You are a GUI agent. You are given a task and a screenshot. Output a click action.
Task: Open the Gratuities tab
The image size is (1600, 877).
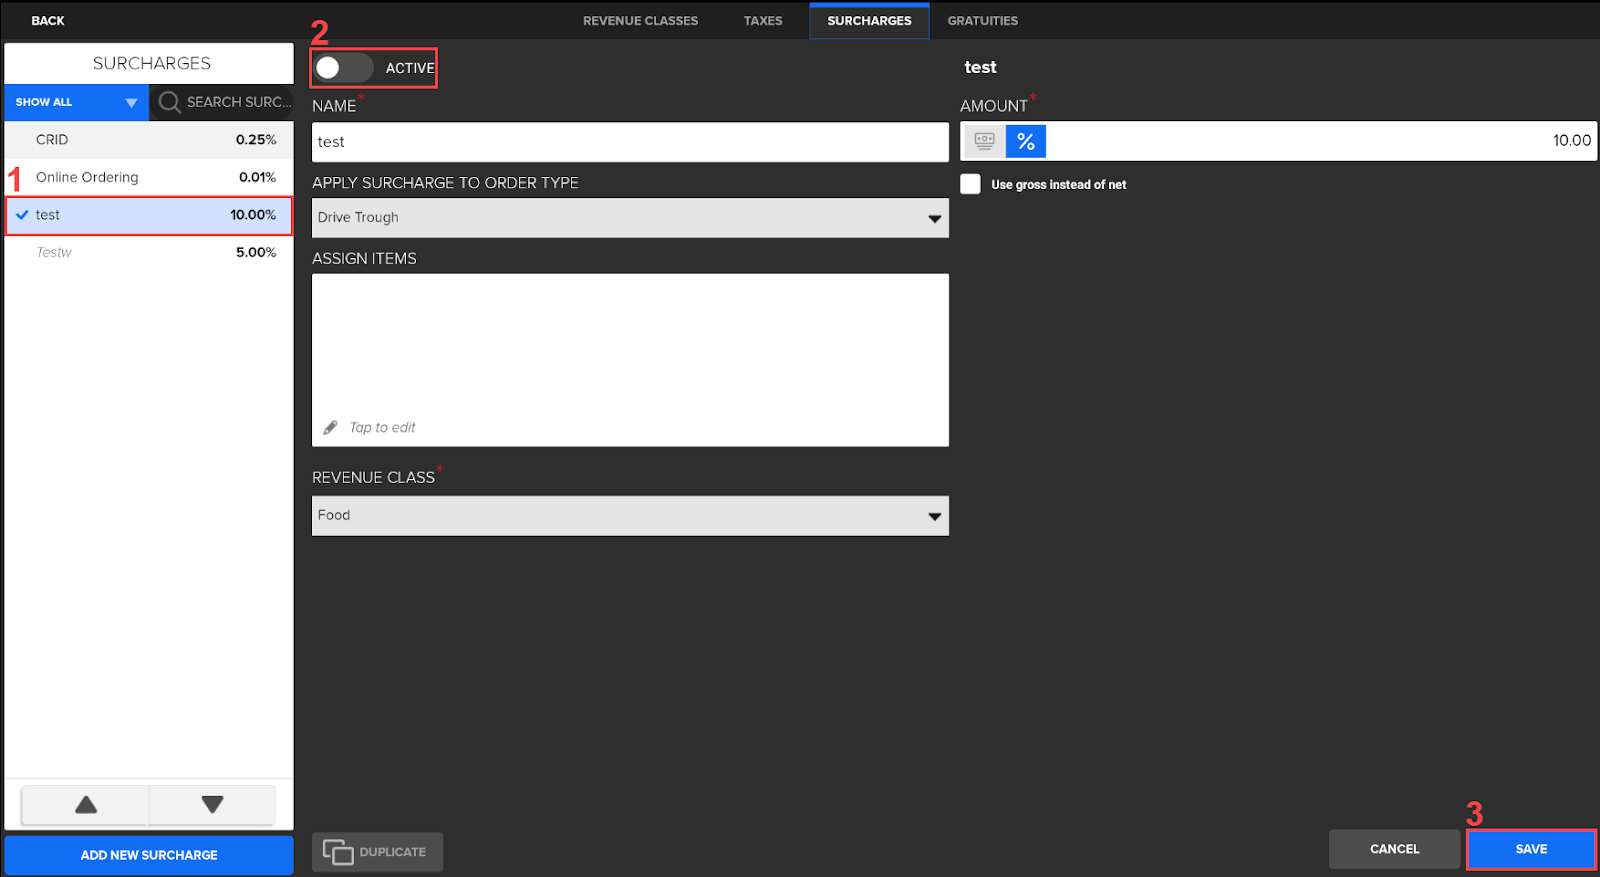(982, 21)
